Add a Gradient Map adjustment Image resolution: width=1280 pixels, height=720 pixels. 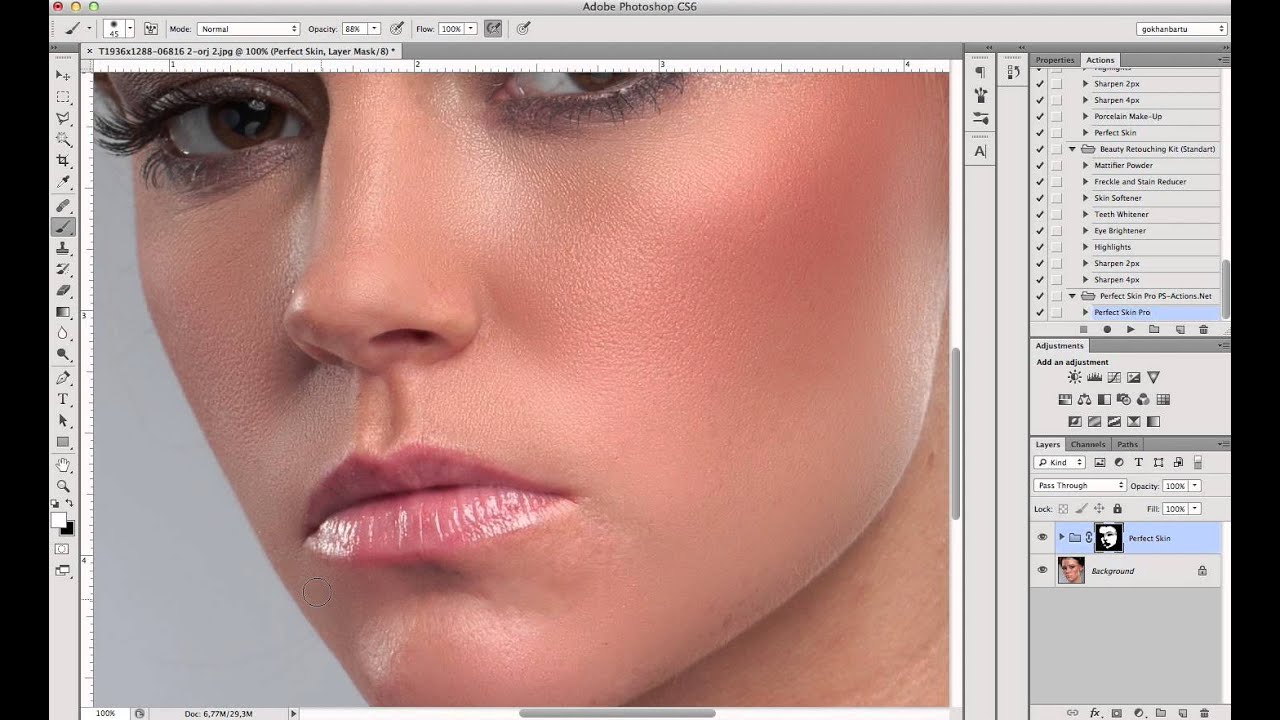1153,421
